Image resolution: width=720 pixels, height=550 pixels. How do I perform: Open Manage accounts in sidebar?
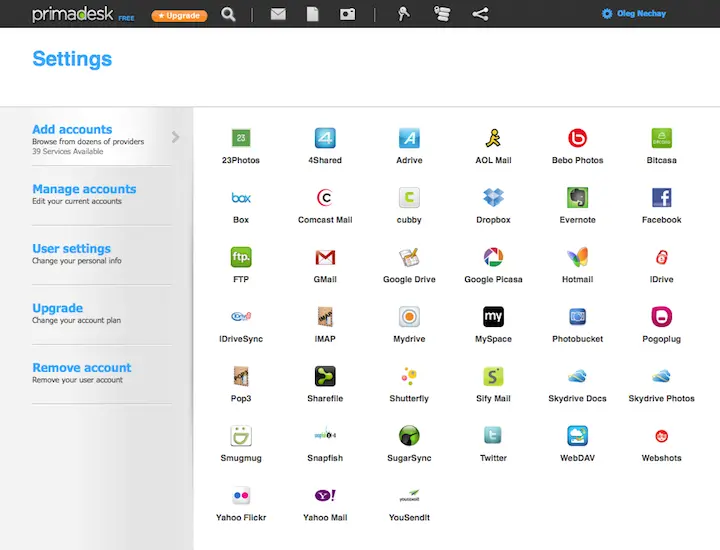pos(84,189)
